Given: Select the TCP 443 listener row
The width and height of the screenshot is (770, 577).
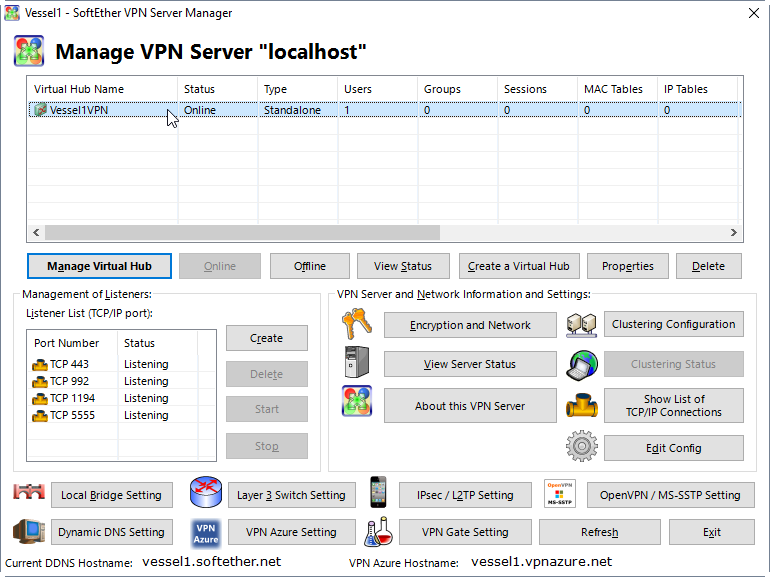Looking at the screenshot, I should (x=121, y=364).
